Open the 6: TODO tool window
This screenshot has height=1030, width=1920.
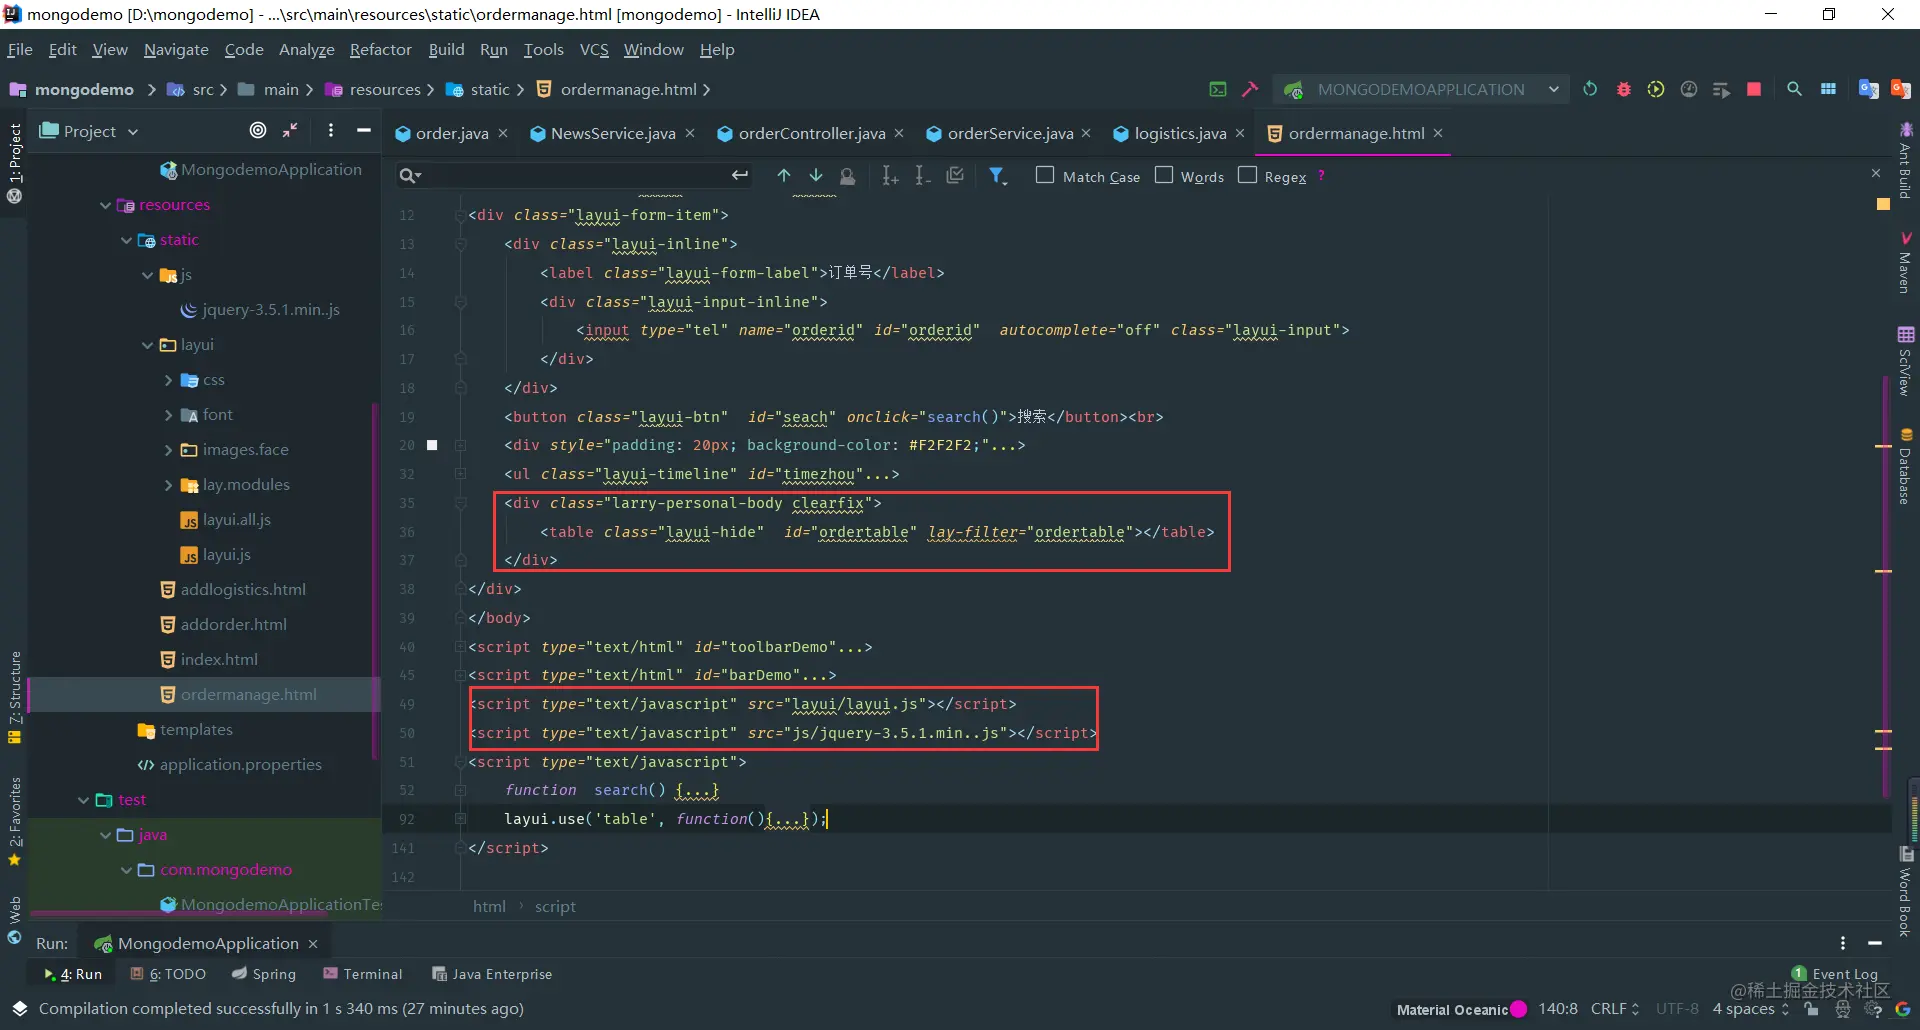[x=168, y=974]
